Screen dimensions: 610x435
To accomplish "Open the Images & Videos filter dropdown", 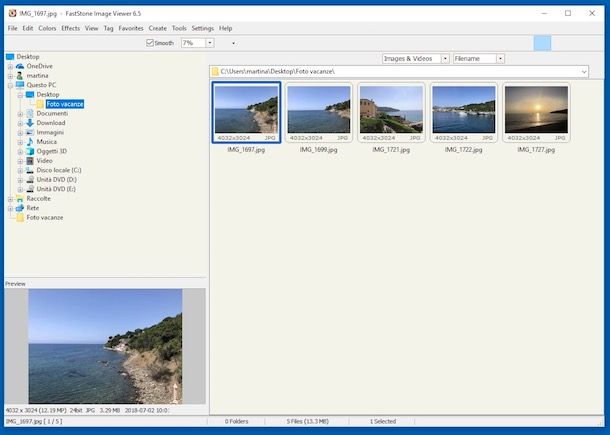I will (445, 59).
